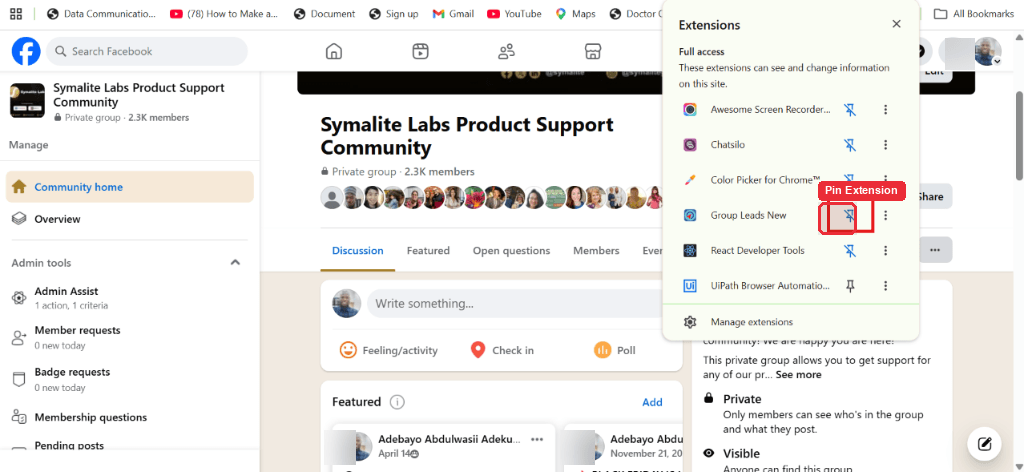This screenshot has height=472, width=1024.
Task: Click the Poll button
Action: pos(615,350)
